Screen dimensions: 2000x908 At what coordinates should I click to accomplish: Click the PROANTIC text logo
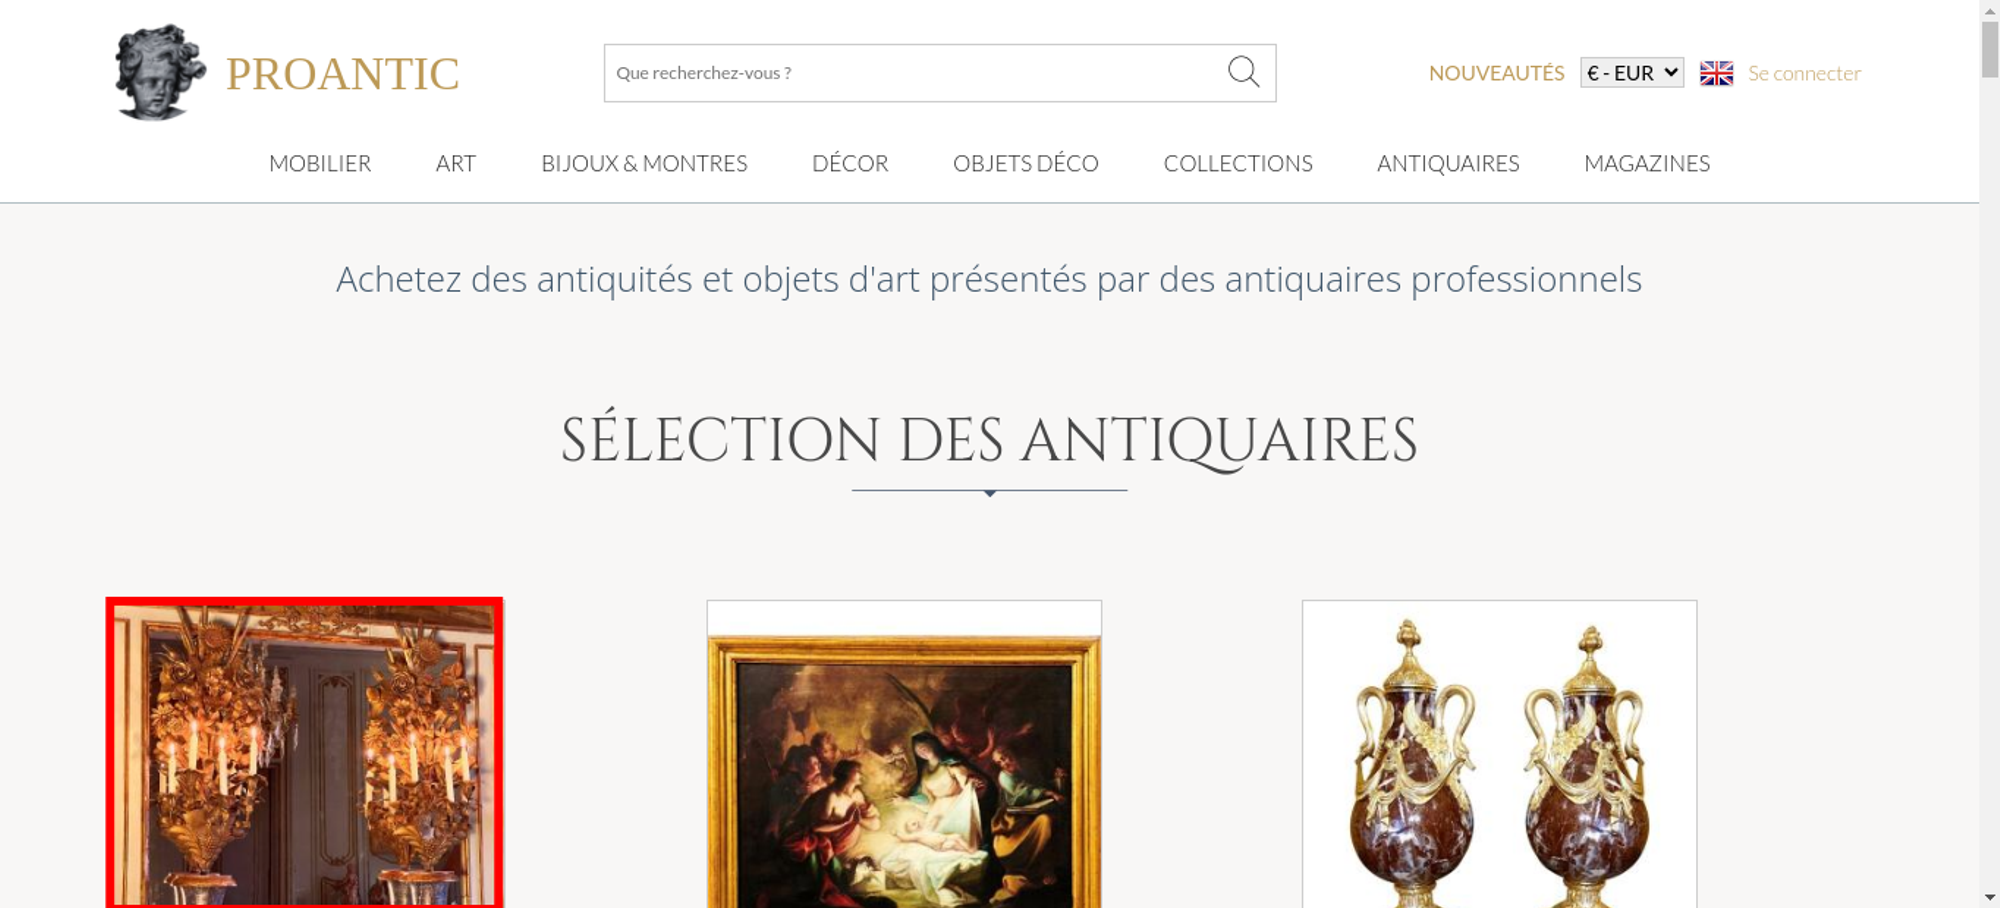pyautogui.click(x=342, y=74)
